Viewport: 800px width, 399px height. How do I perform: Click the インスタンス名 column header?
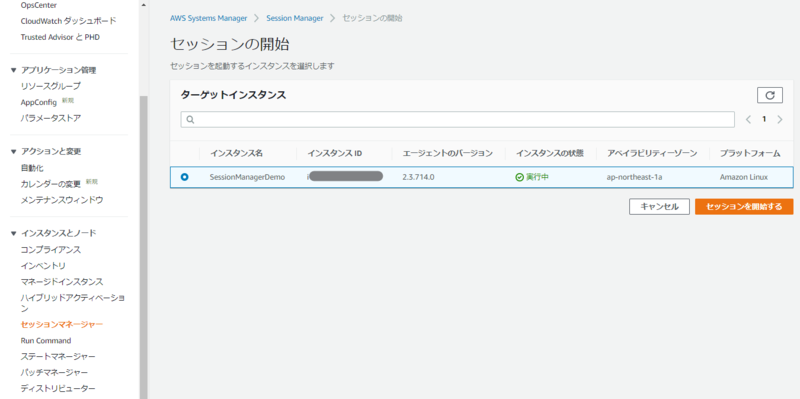click(237, 153)
